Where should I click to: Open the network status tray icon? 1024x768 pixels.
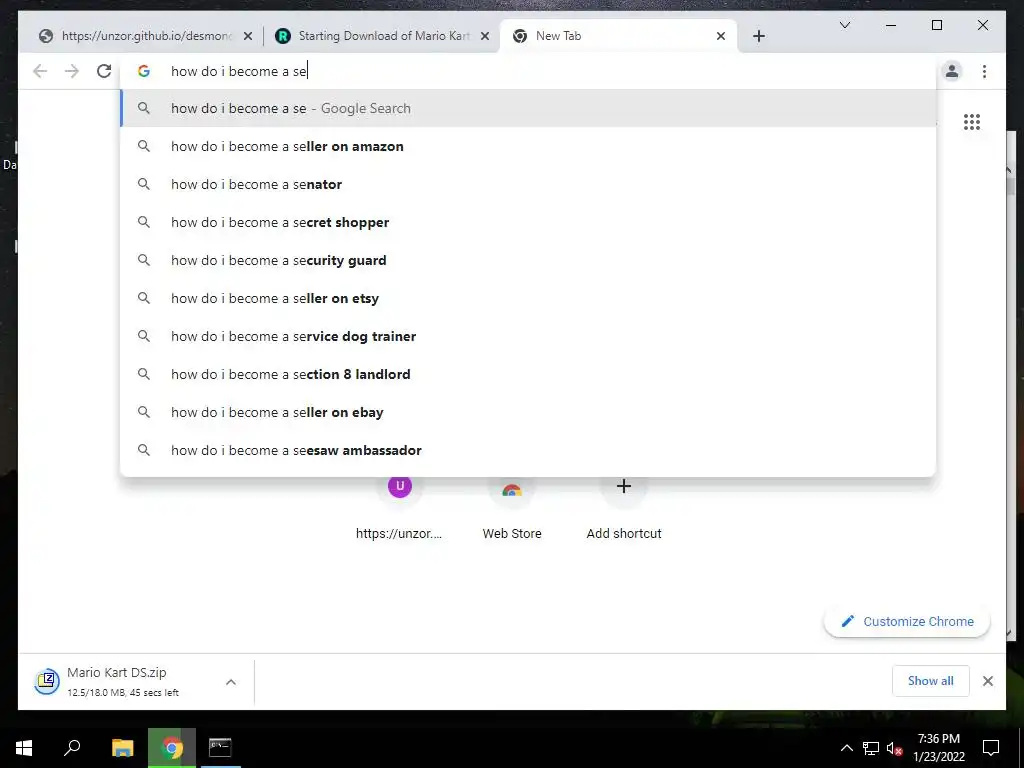pyautogui.click(x=871, y=748)
